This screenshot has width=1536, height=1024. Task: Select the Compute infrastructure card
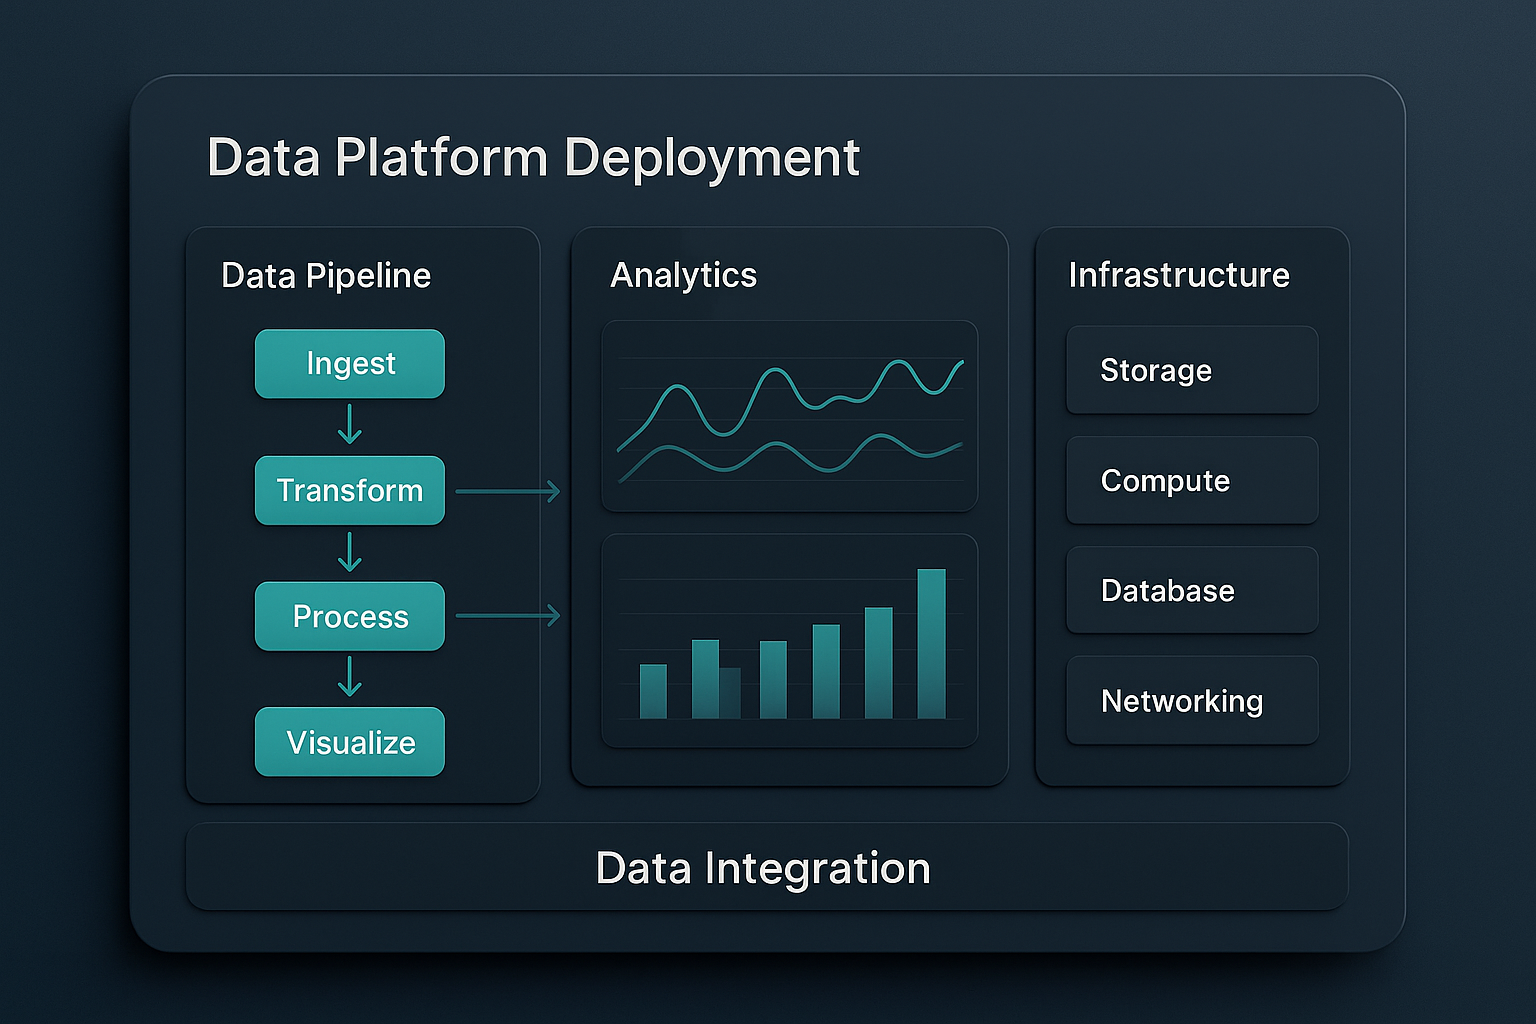tap(1192, 480)
